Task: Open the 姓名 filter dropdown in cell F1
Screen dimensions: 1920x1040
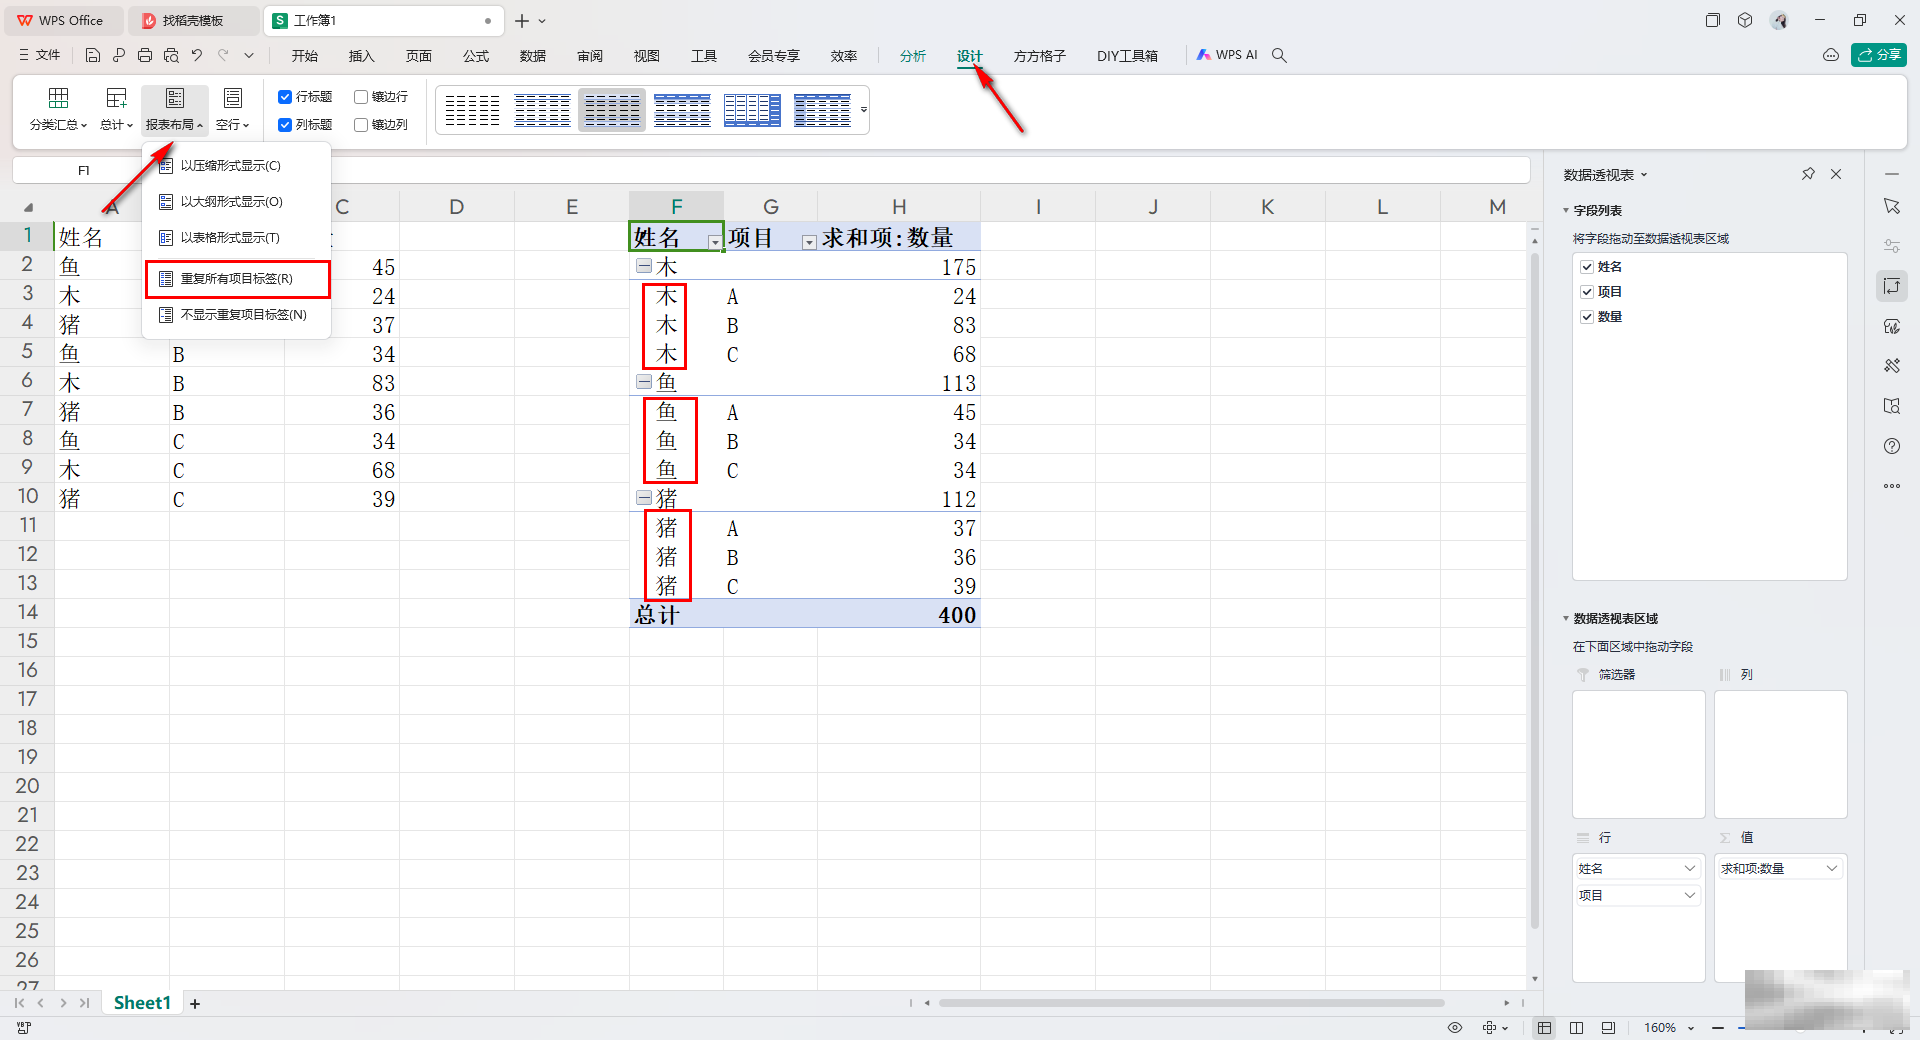Action: [x=714, y=242]
